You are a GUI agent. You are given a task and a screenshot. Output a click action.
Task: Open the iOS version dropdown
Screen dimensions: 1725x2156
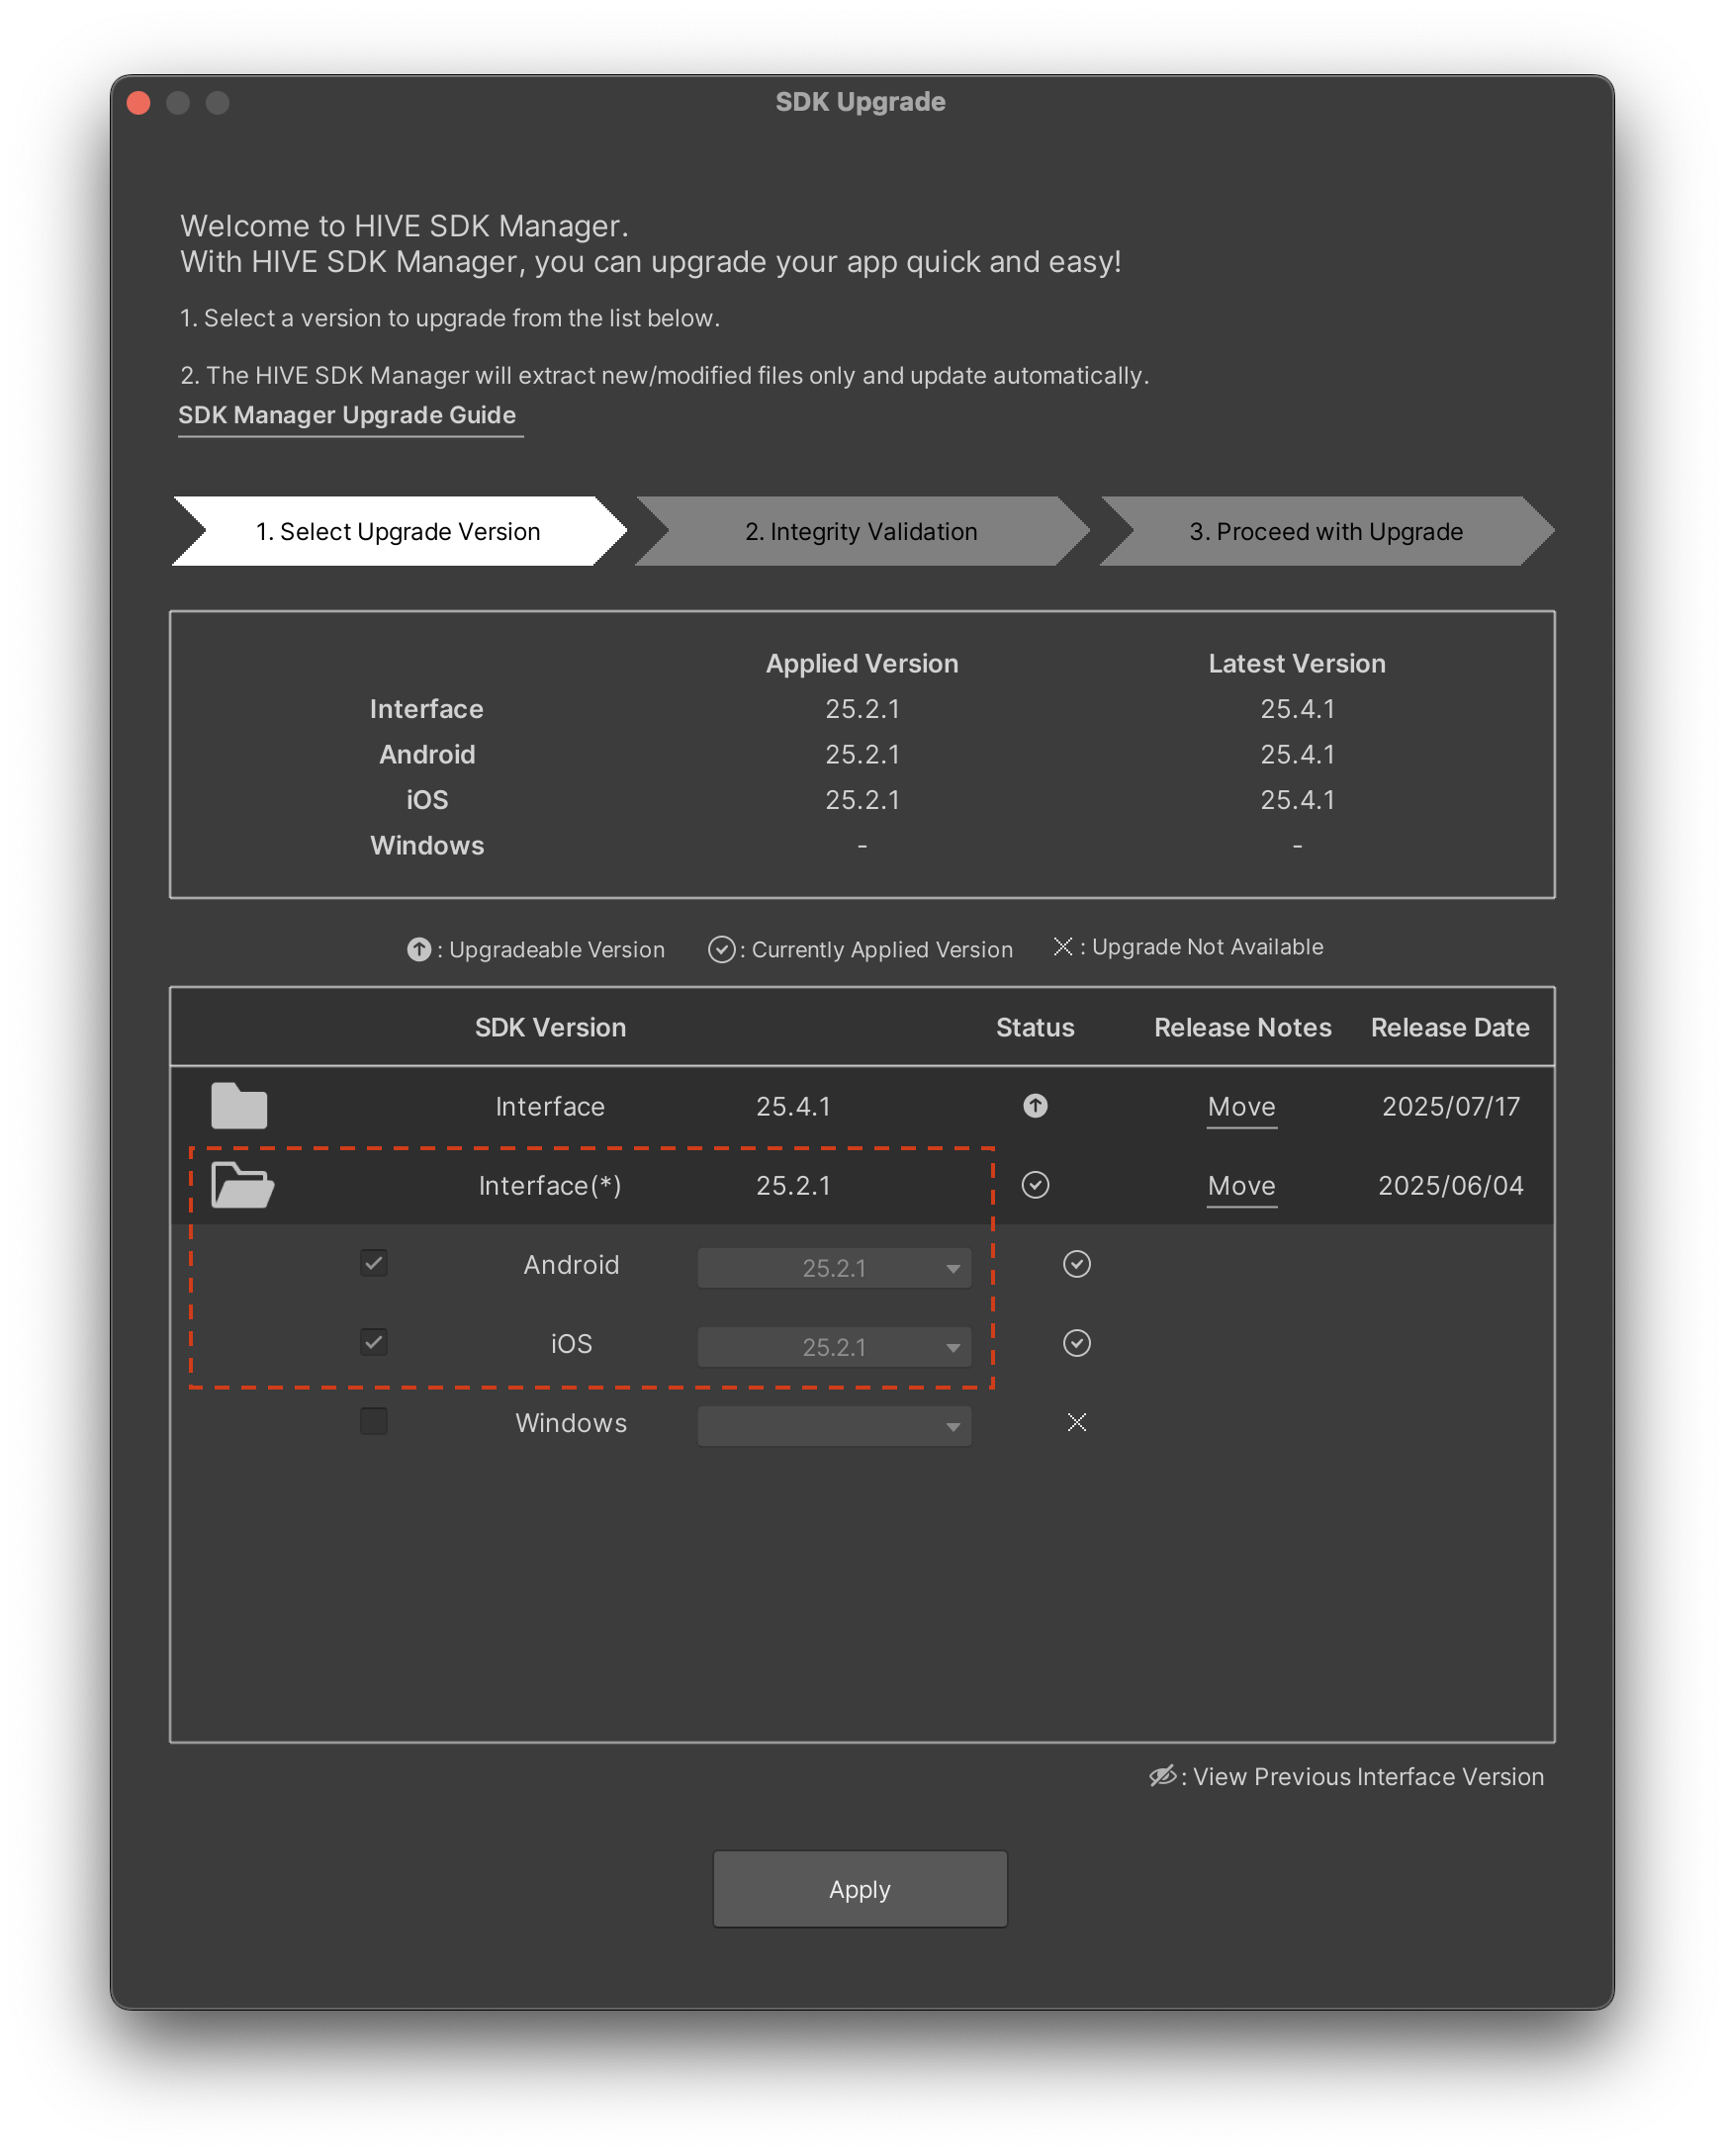[x=834, y=1347]
